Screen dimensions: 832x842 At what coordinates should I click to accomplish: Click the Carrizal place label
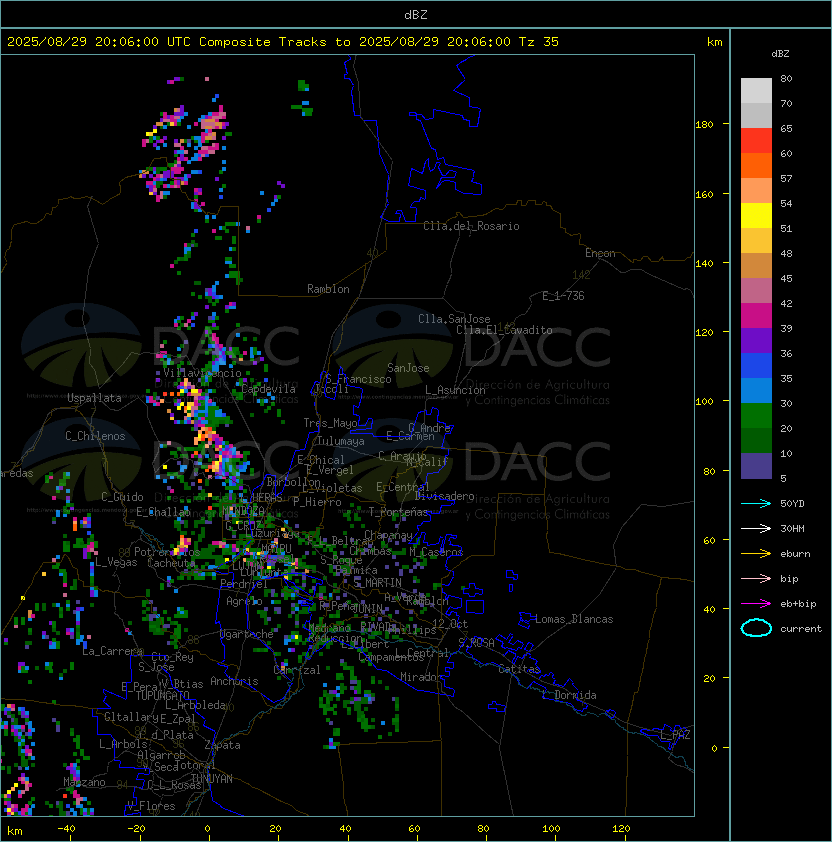(x=297, y=670)
